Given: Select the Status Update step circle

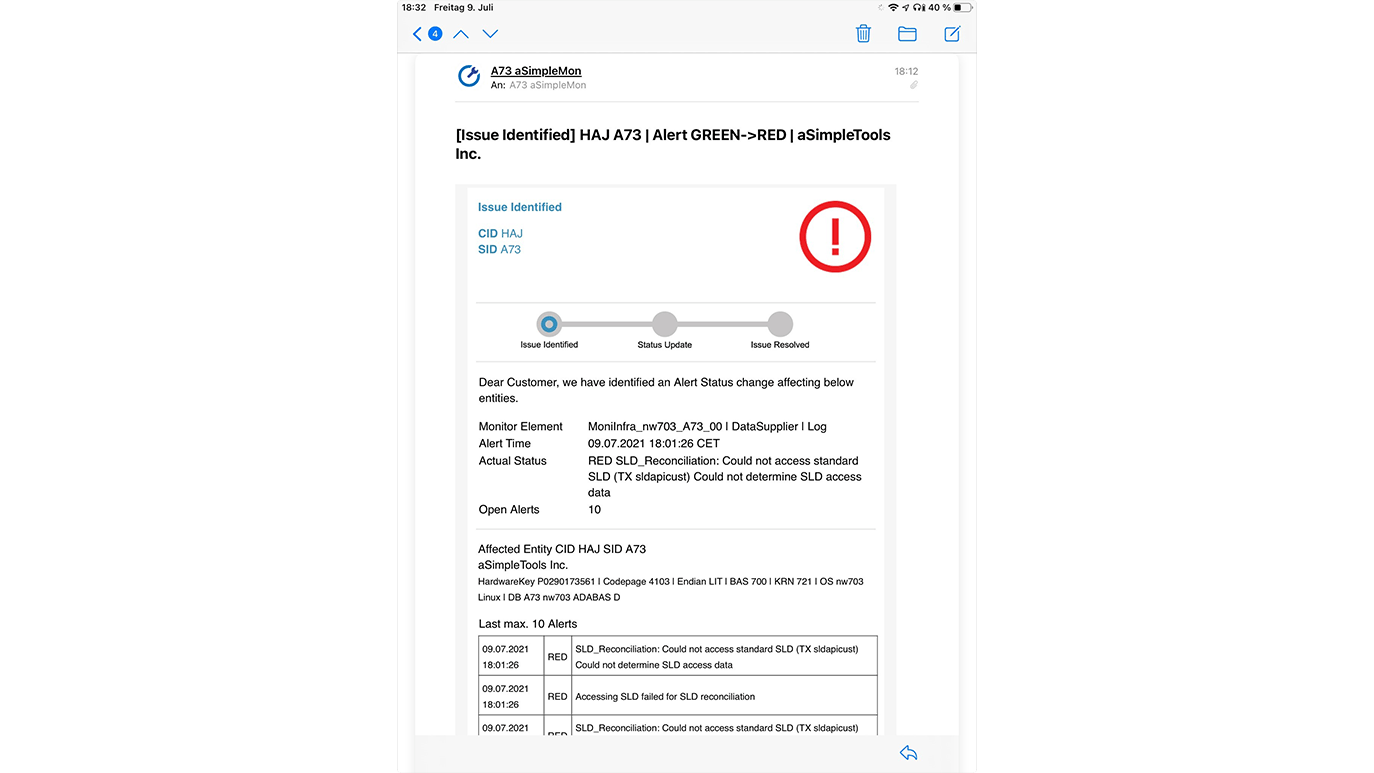Looking at the screenshot, I should pyautogui.click(x=665, y=324).
